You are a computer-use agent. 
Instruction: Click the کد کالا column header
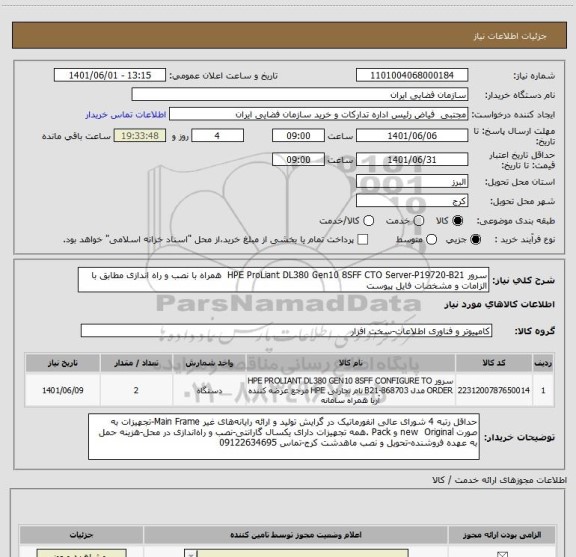pos(494,363)
